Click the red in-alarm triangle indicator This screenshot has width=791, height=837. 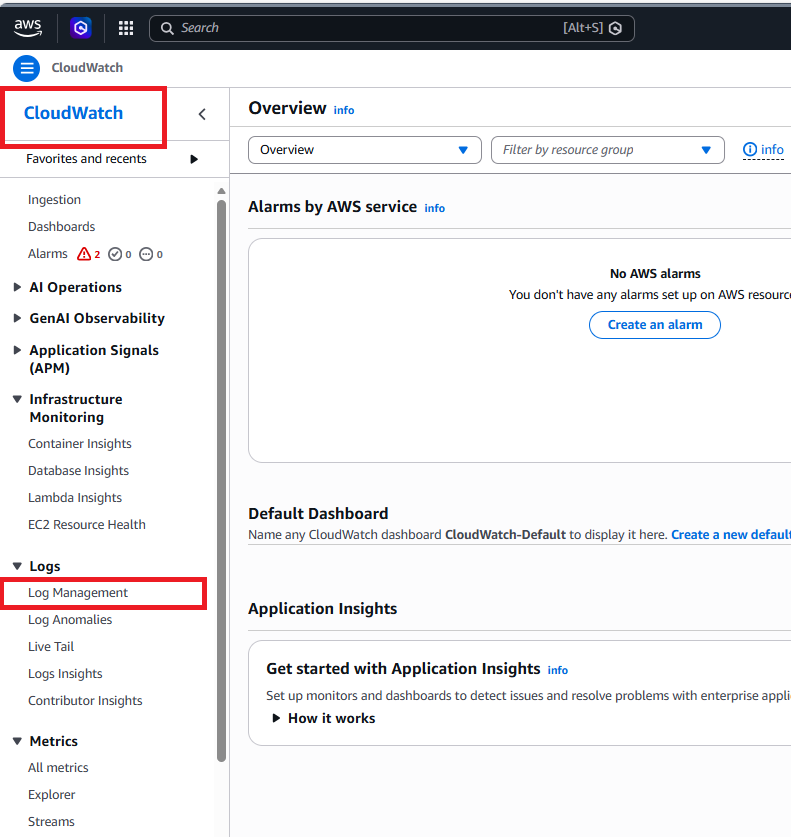pos(84,254)
